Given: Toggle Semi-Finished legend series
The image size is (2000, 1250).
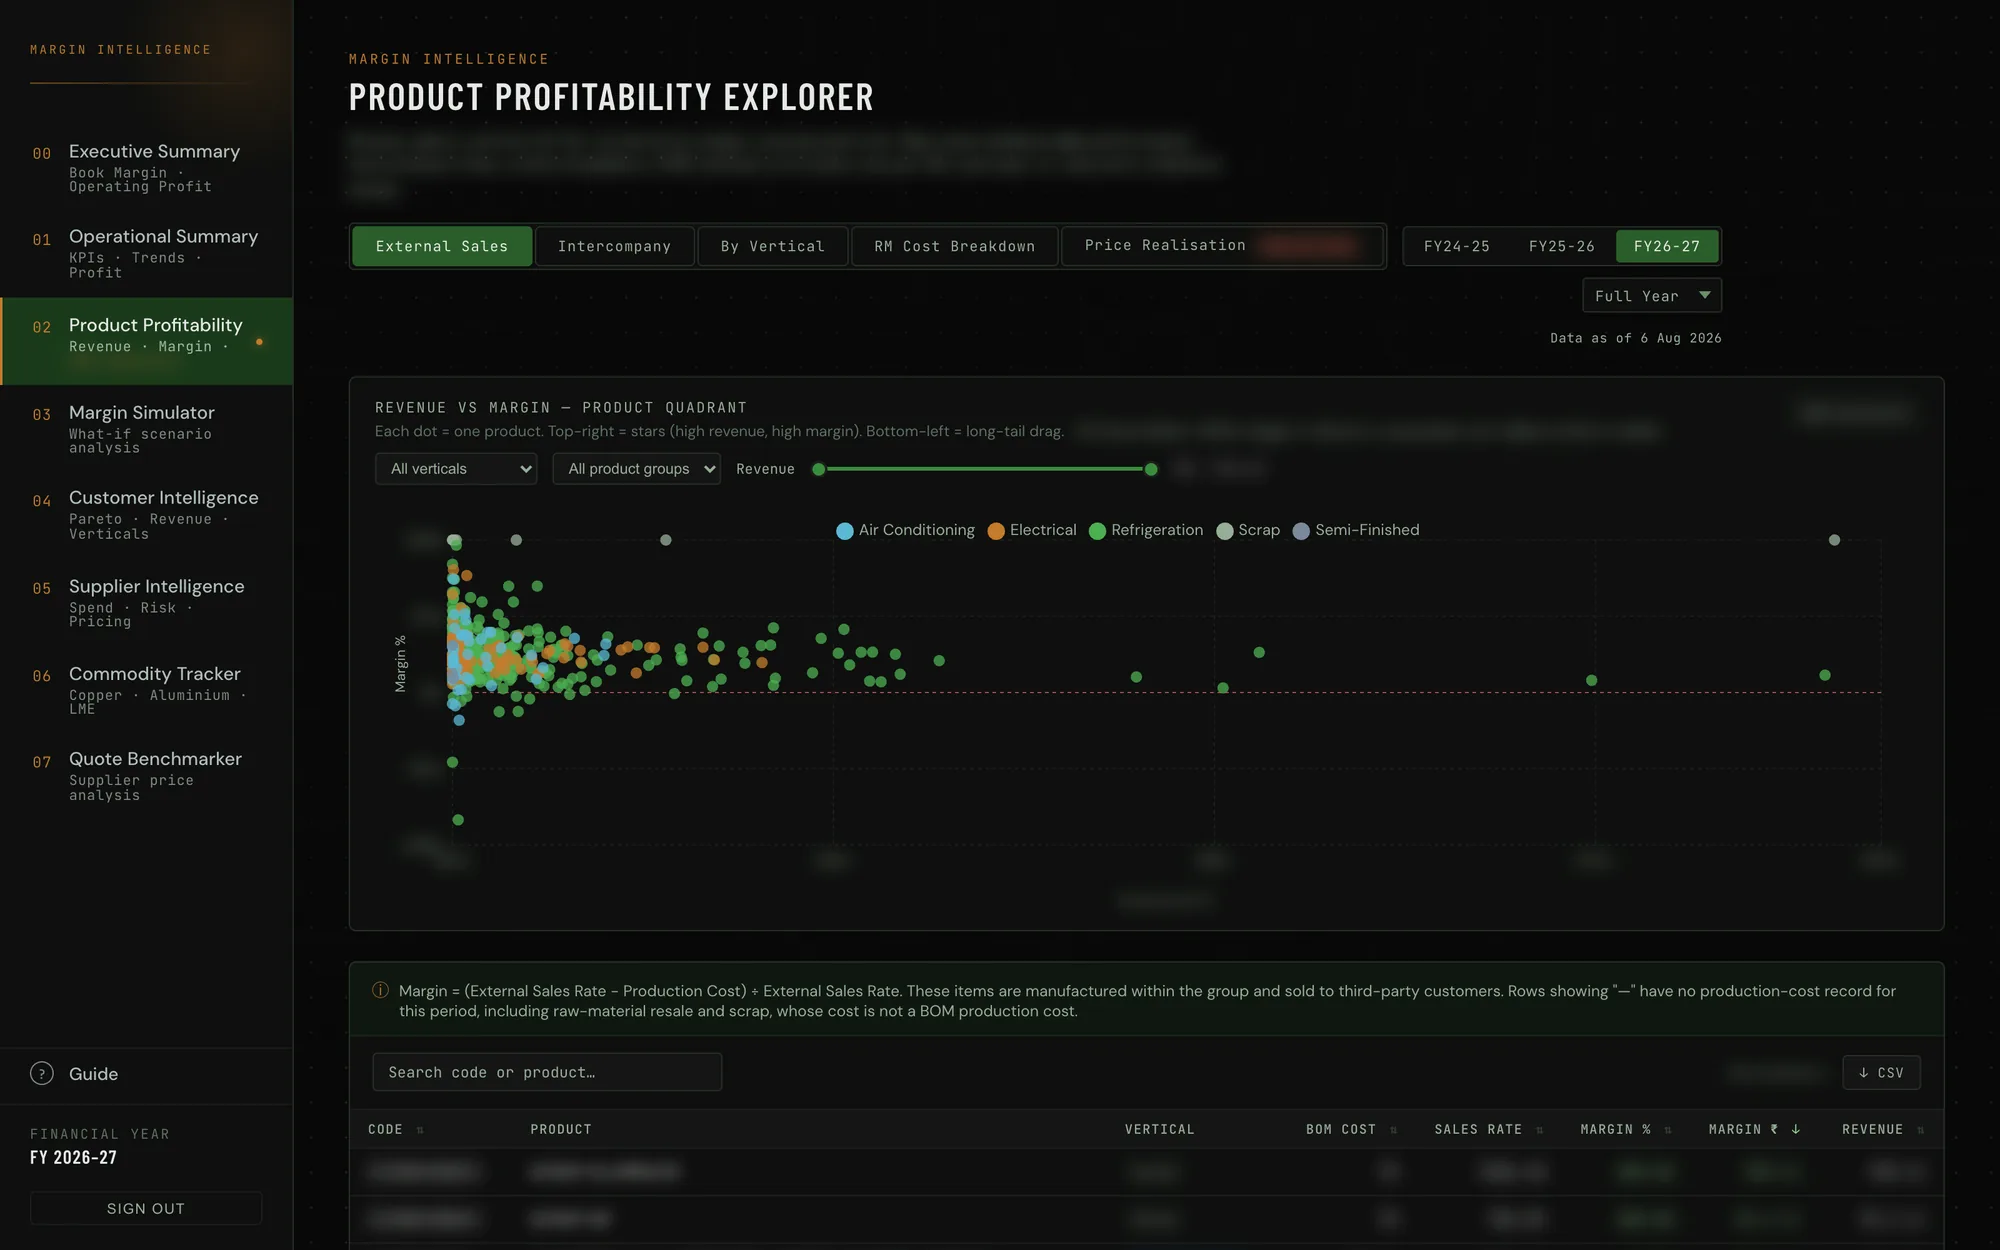Looking at the screenshot, I should [x=1355, y=530].
